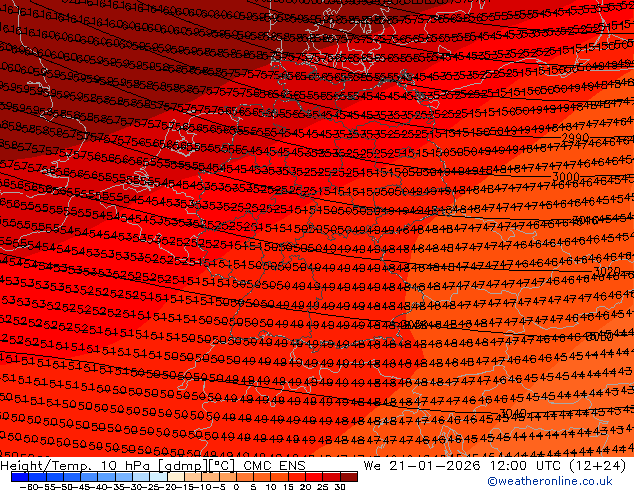The image size is (634, 490).
Task: Click the 3040 contour line label
Action: (514, 413)
